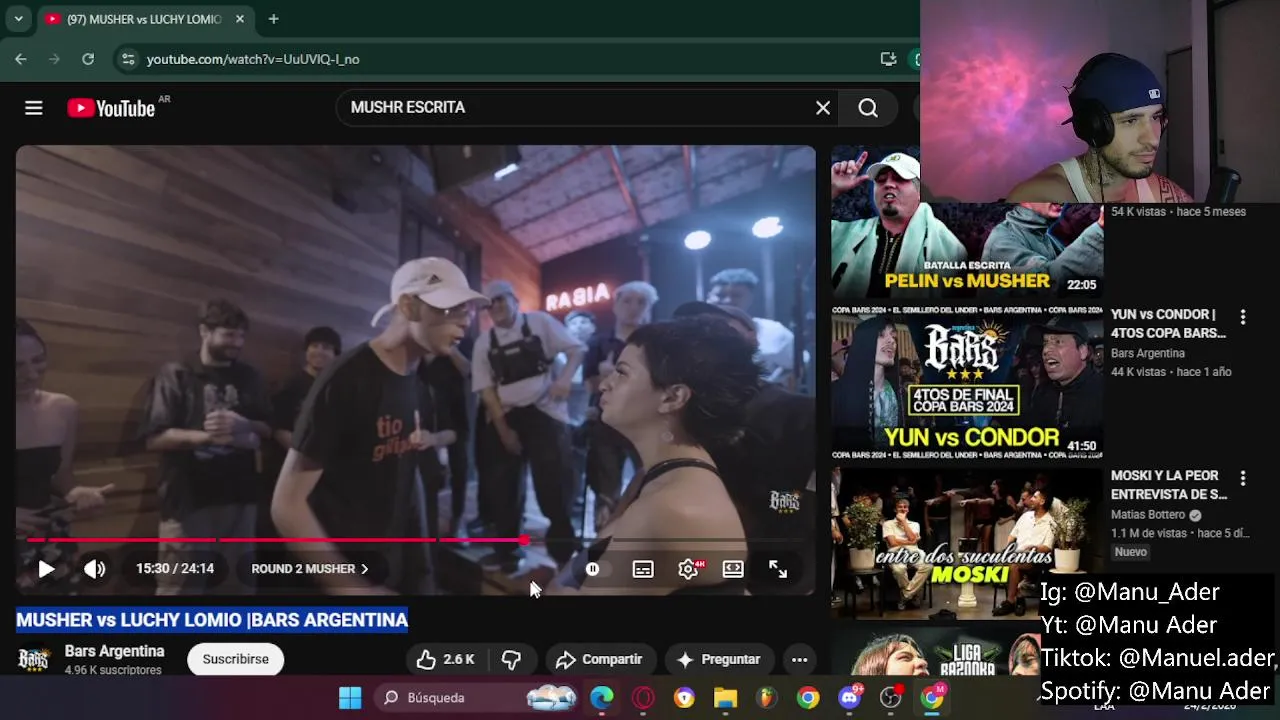
Task: Open Google Chrome from the taskbar
Action: [x=808, y=698]
